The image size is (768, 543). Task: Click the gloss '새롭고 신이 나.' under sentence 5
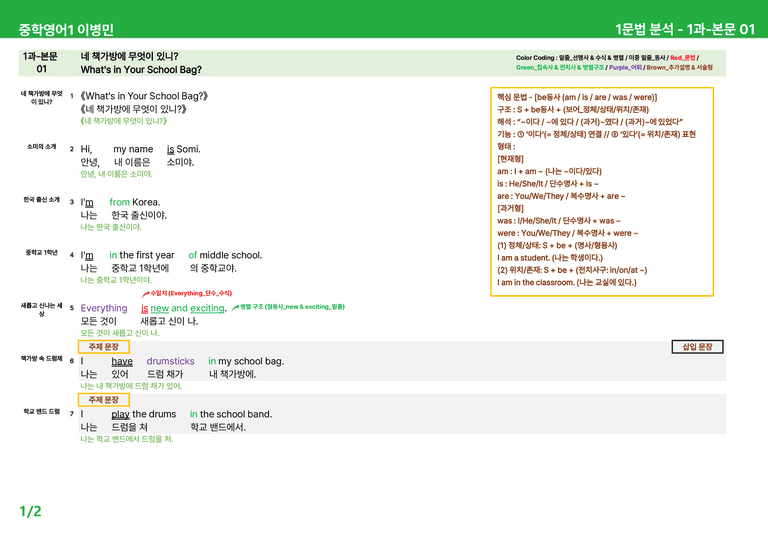(x=169, y=321)
